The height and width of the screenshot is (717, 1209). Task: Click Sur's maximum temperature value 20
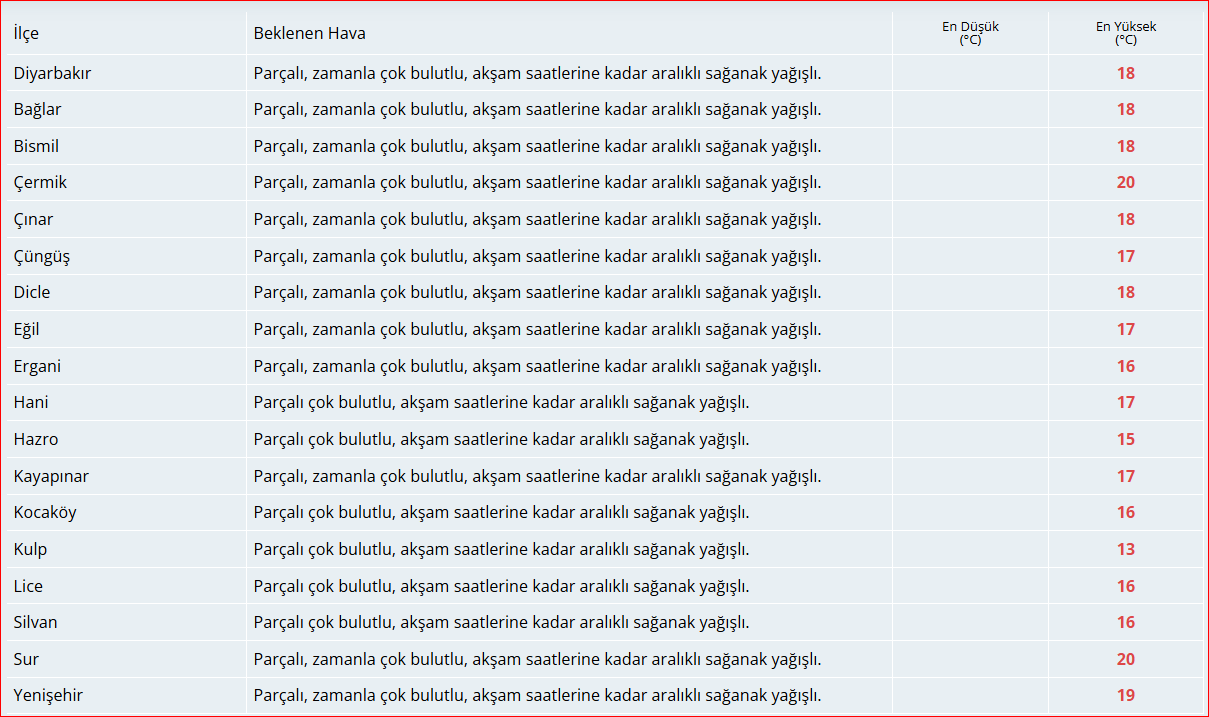(1126, 659)
